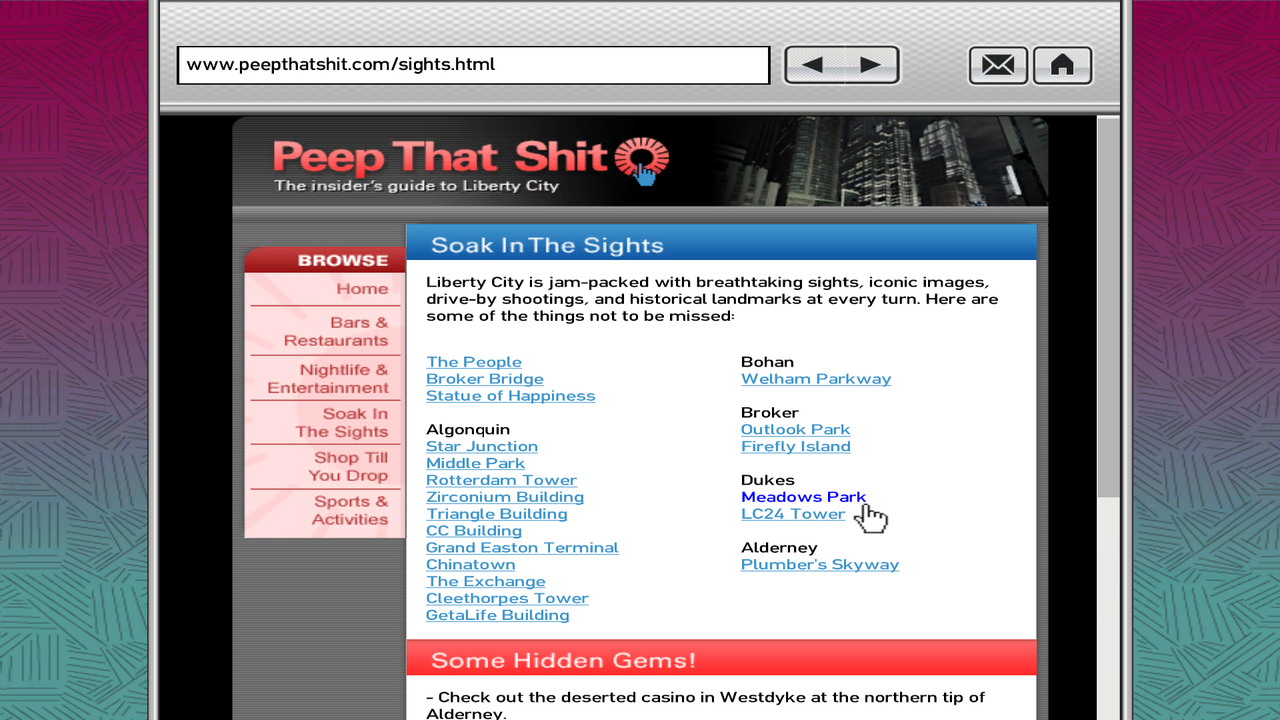This screenshot has width=1280, height=720.
Task: Open the Triangle Building link
Action: (x=497, y=514)
